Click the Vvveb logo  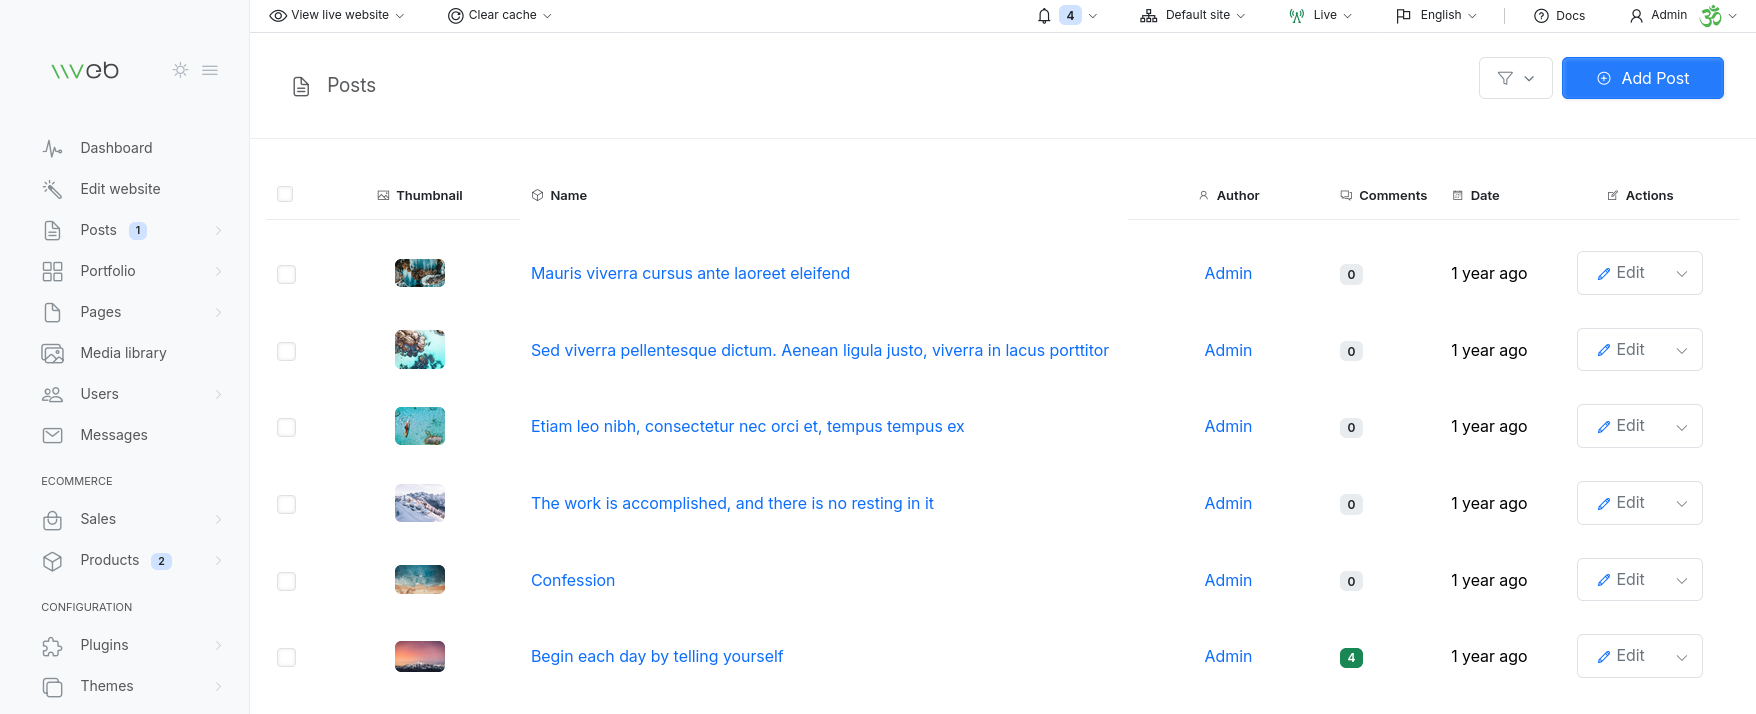click(x=85, y=70)
